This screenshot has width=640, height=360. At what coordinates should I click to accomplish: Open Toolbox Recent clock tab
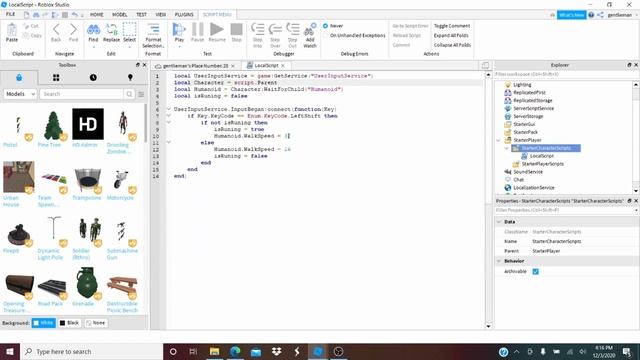(x=93, y=78)
